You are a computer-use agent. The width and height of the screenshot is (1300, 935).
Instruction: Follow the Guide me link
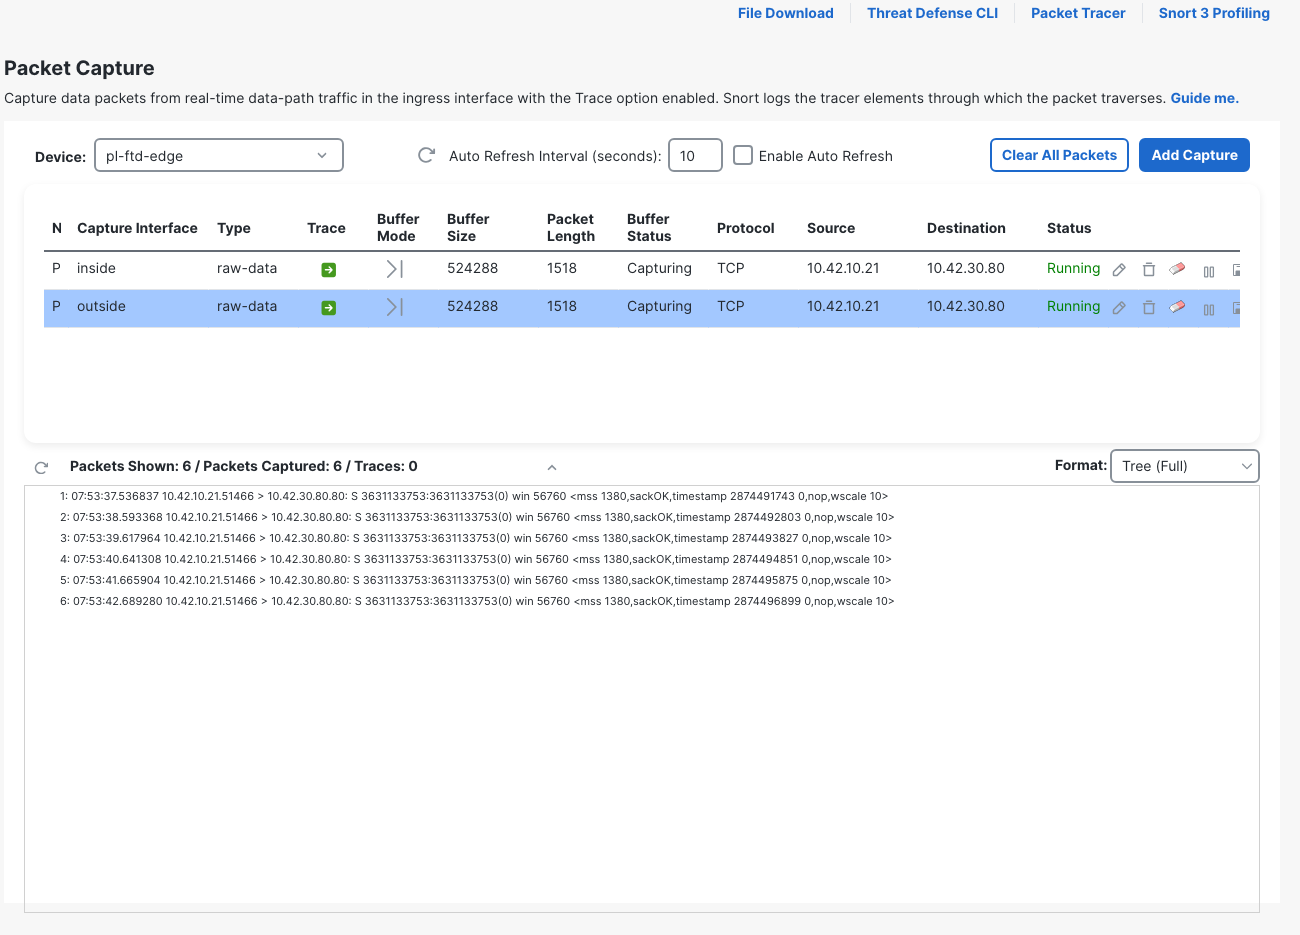pos(1204,98)
